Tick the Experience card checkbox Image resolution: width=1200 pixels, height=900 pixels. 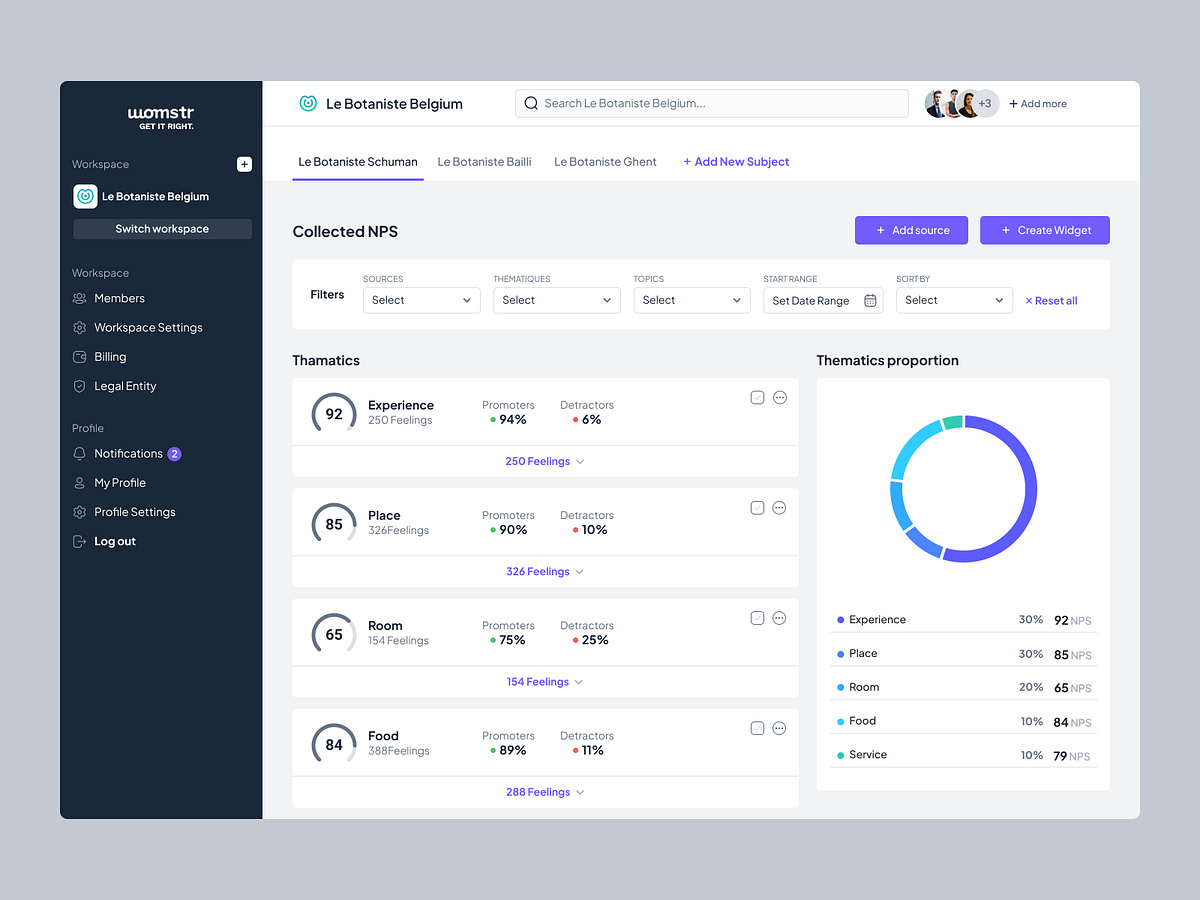click(x=757, y=397)
